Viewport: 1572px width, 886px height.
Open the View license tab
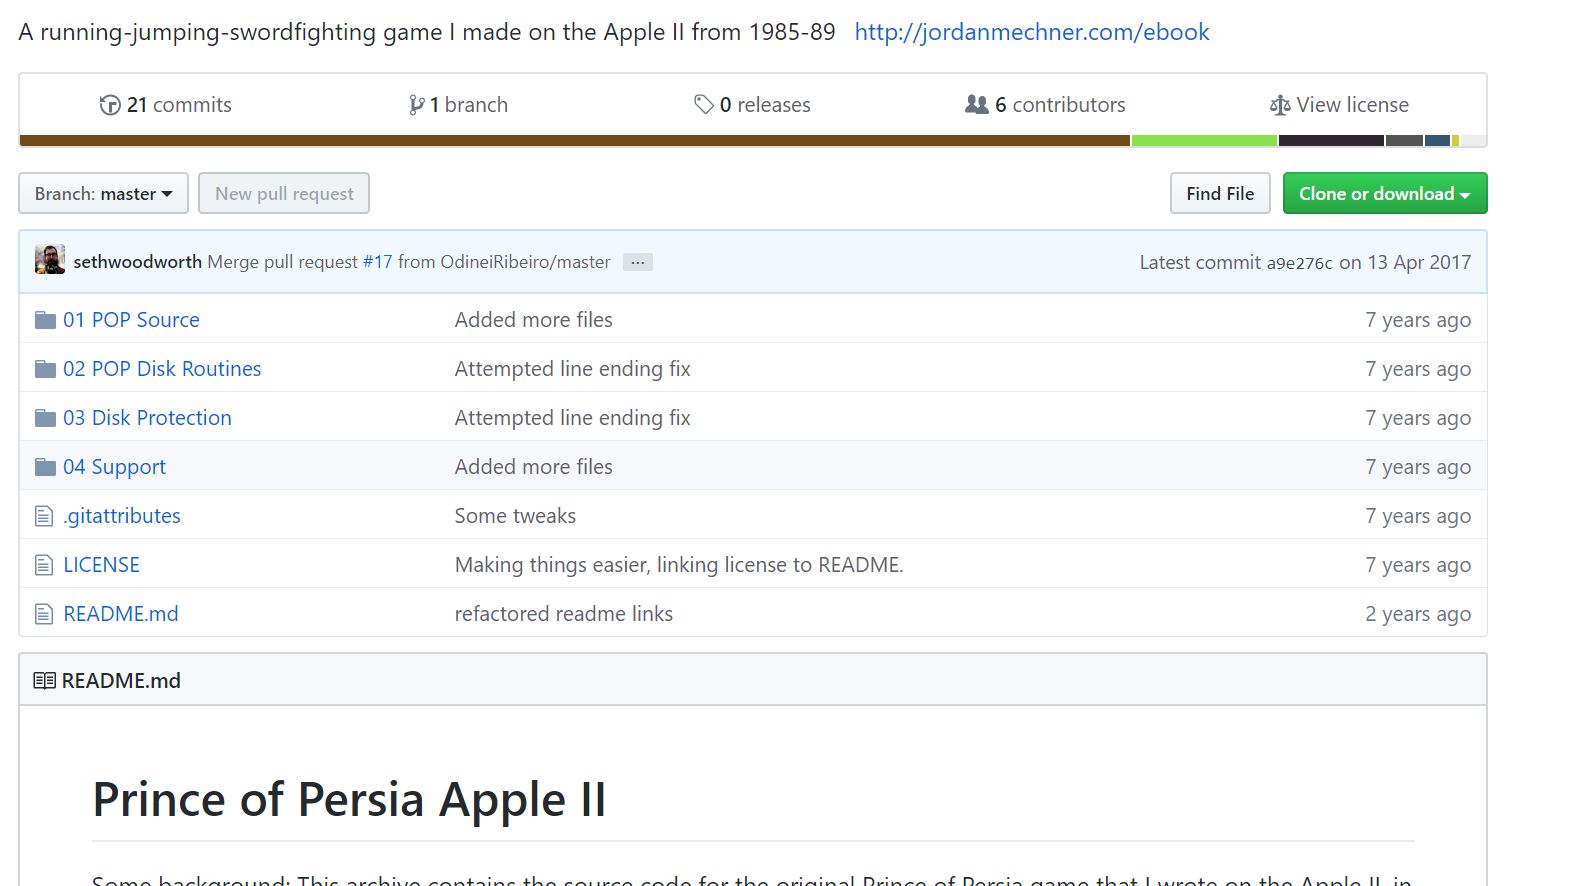click(1339, 105)
